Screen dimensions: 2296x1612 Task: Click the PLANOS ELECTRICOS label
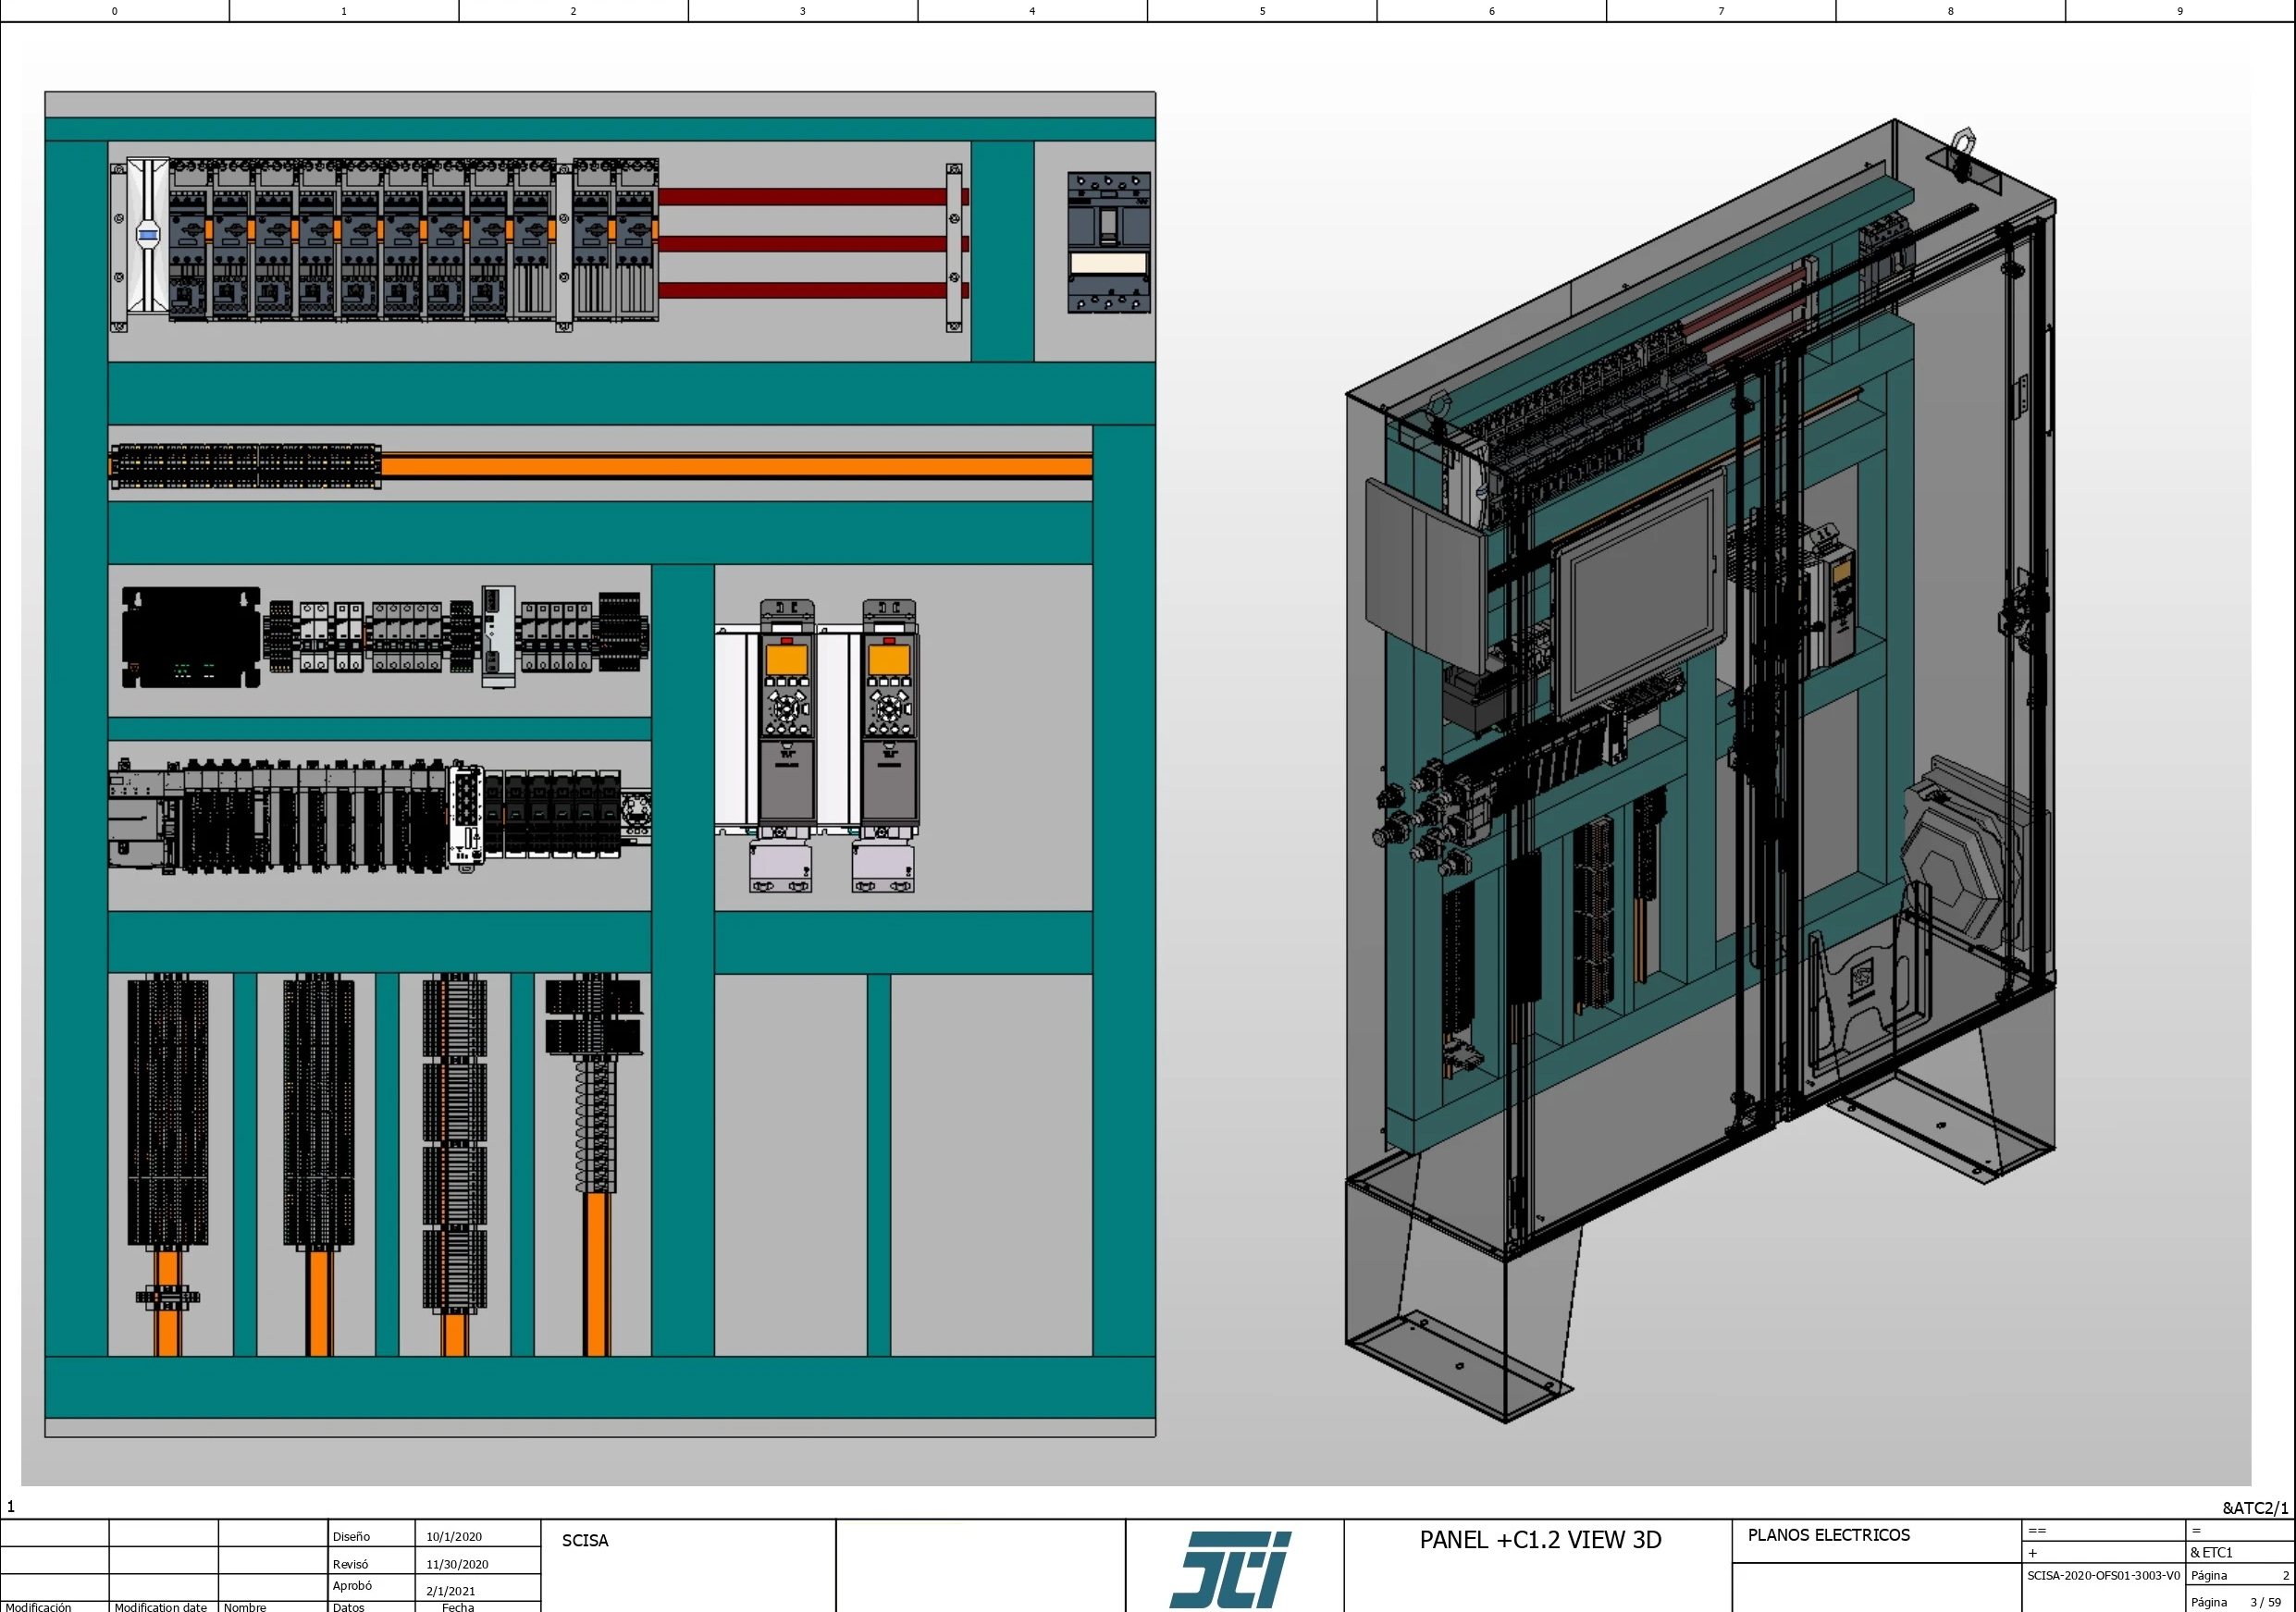coord(1828,1535)
